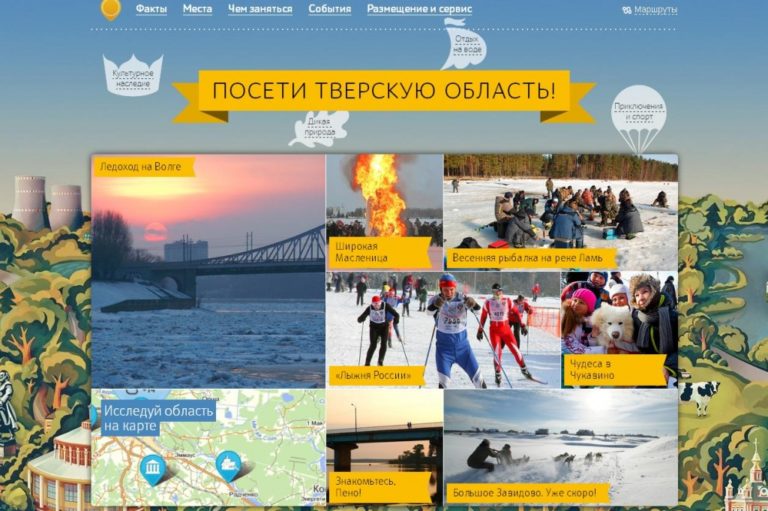Open the Чудеса в Чукавино tile
The image size is (768, 511).
pos(619,328)
